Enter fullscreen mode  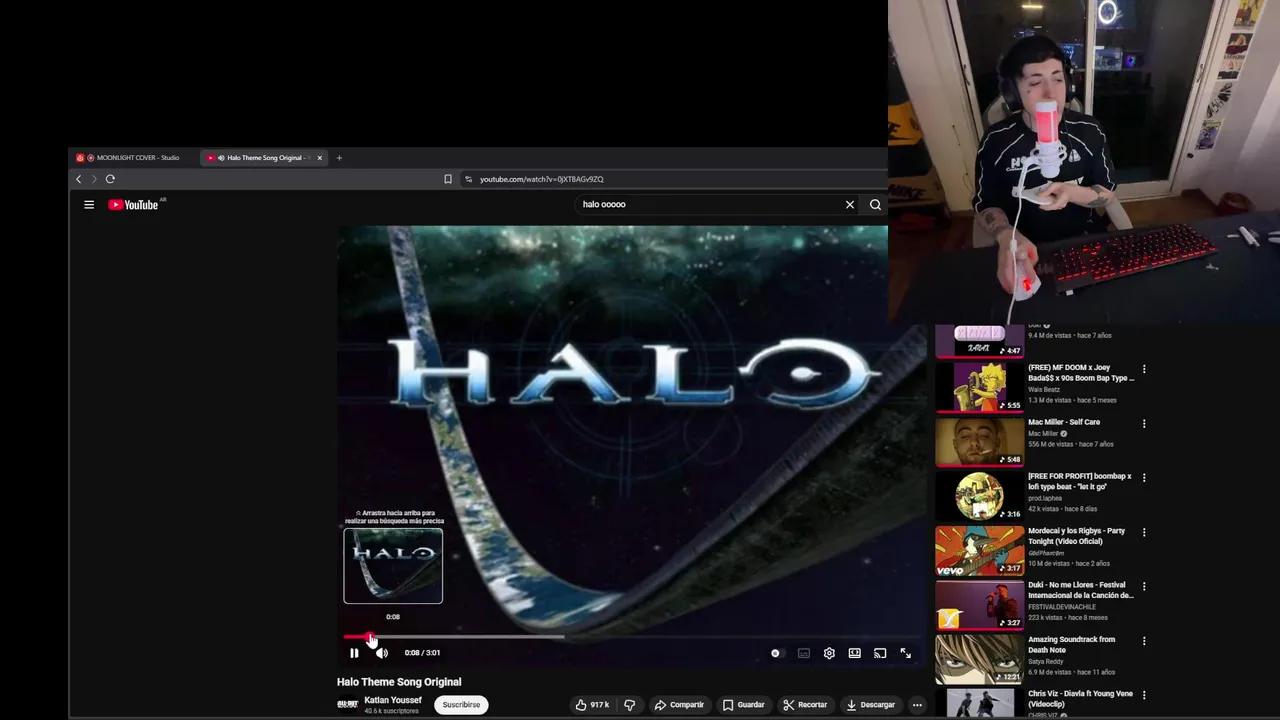[905, 653]
